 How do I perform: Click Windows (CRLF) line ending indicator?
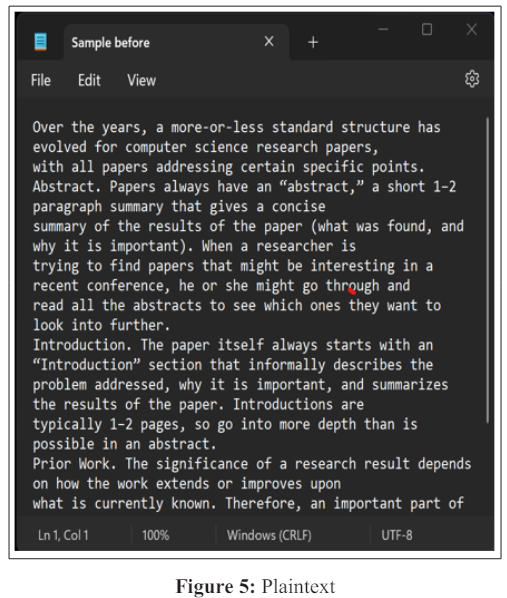pyautogui.click(x=269, y=535)
